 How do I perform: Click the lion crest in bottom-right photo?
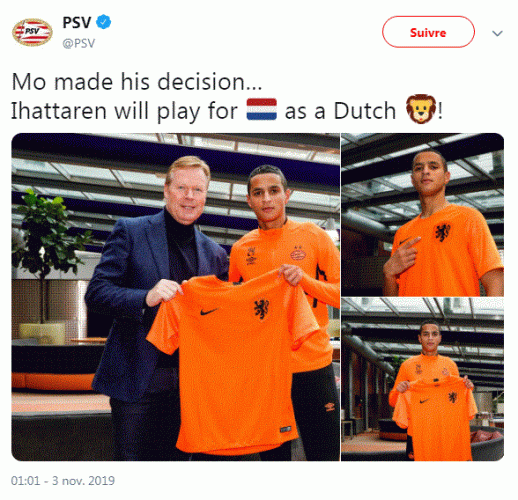click(453, 397)
